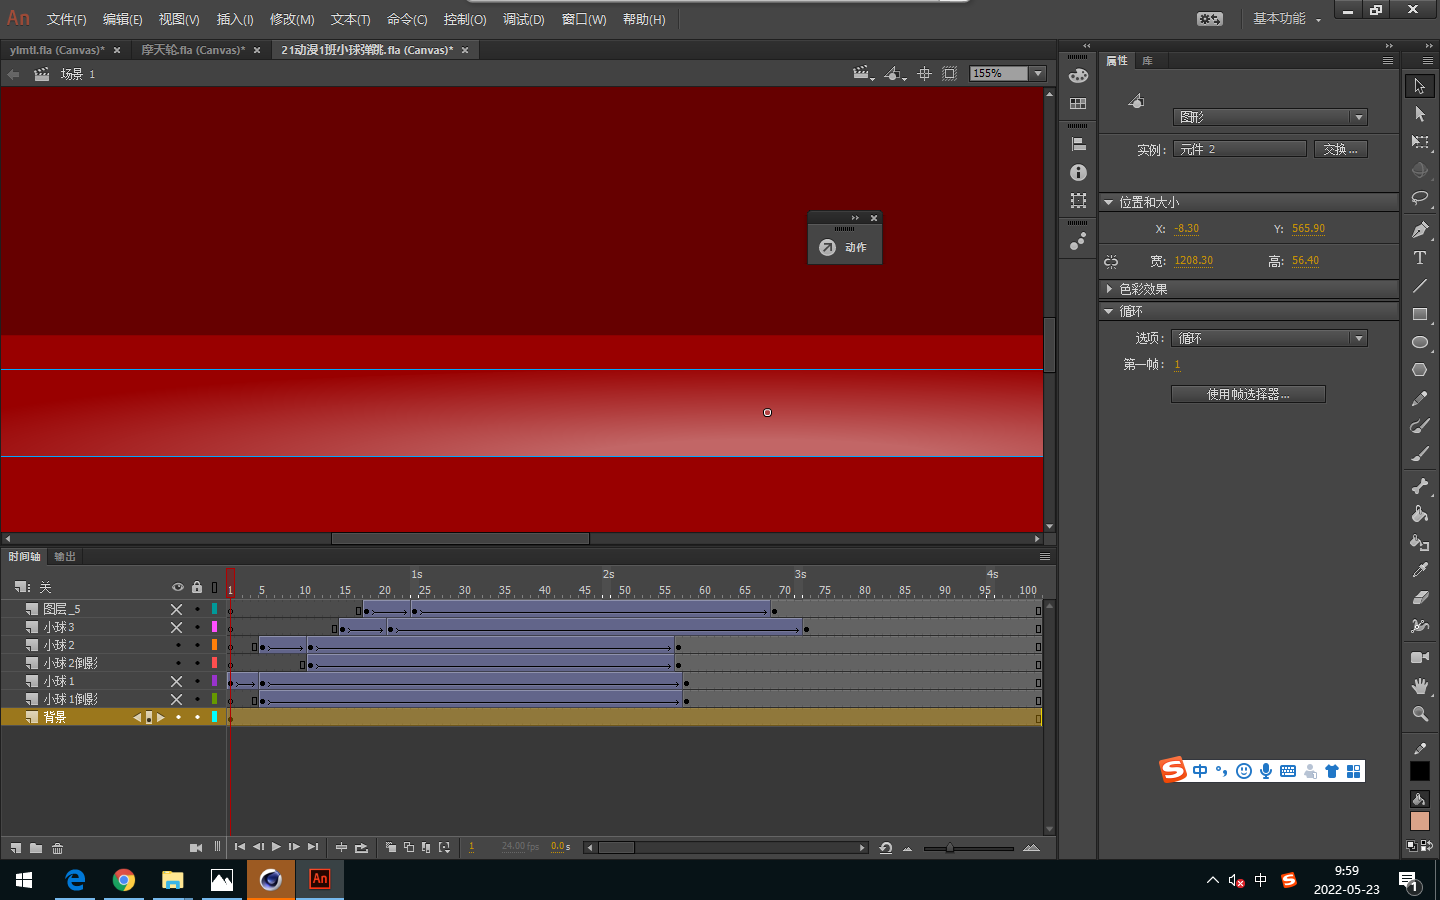Select the Text tool
This screenshot has height=900, width=1440.
(1419, 258)
